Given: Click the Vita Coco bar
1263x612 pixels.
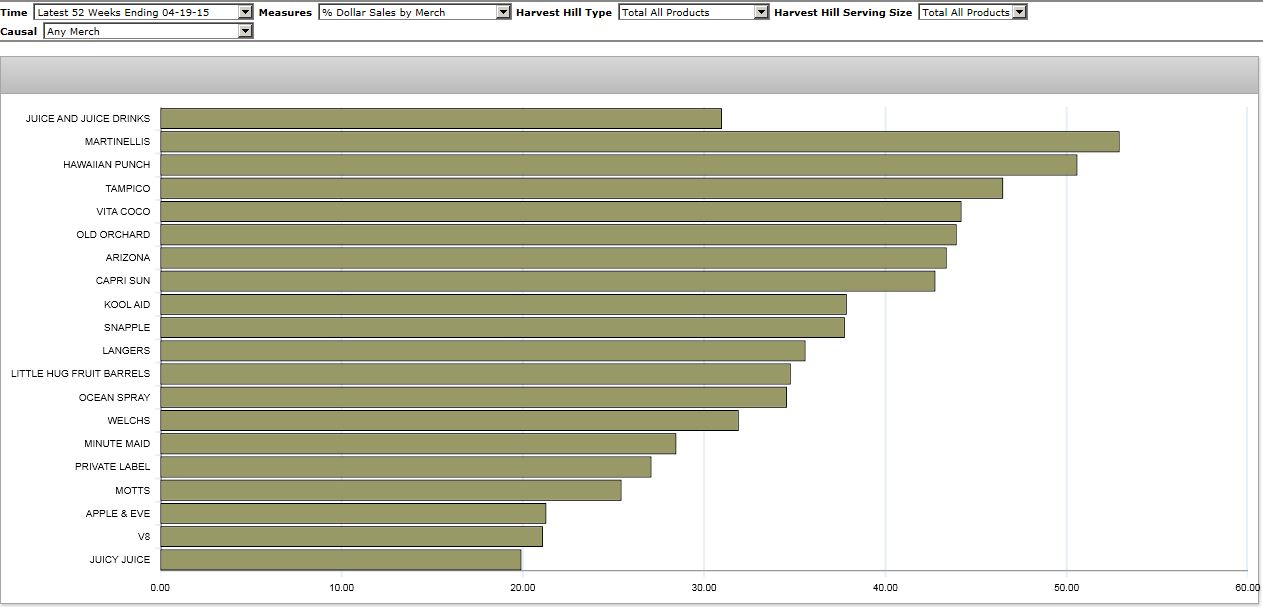Looking at the screenshot, I should click(560, 211).
